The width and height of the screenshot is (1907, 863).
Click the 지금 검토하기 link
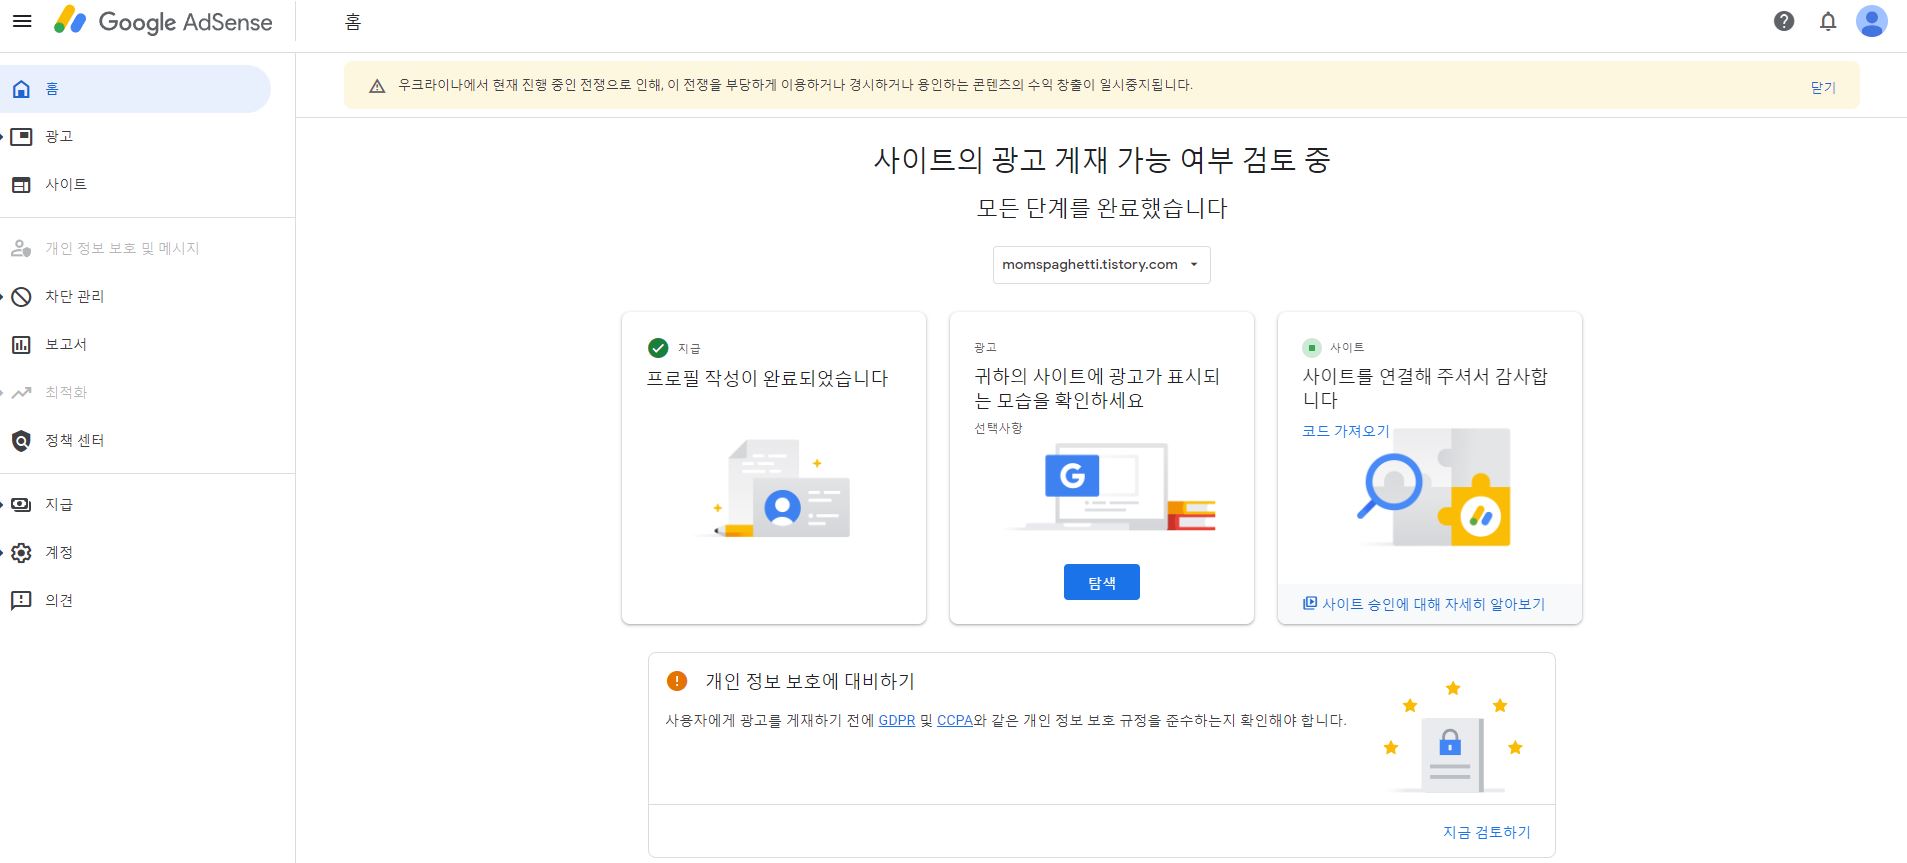tap(1486, 832)
